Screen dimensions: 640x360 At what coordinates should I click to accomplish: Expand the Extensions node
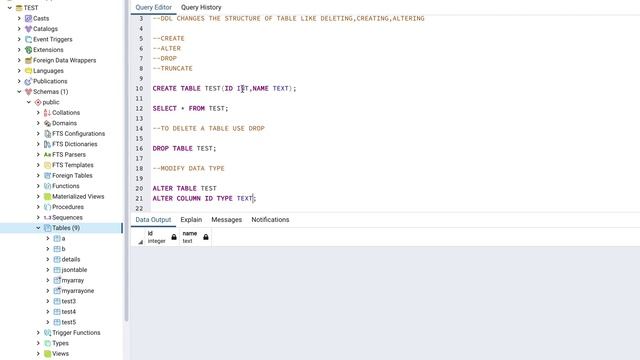tap(19, 50)
